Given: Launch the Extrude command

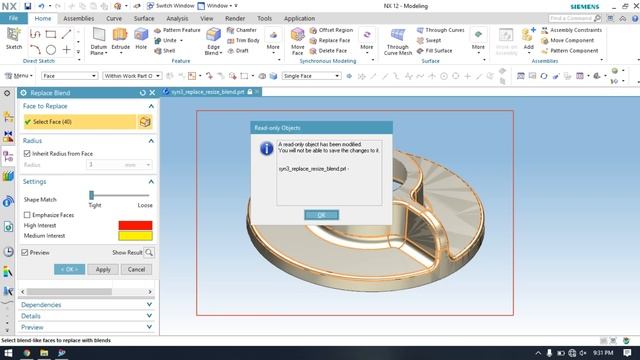Looking at the screenshot, I should 120,39.
